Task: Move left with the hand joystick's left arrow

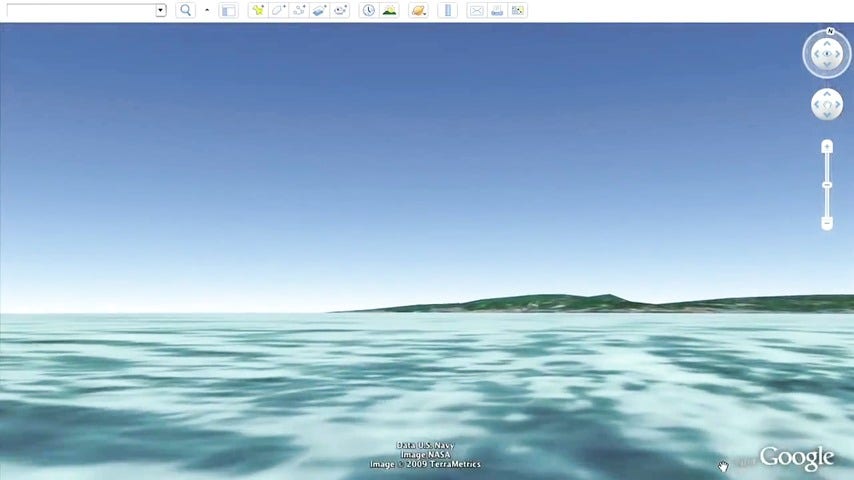Action: (816, 105)
